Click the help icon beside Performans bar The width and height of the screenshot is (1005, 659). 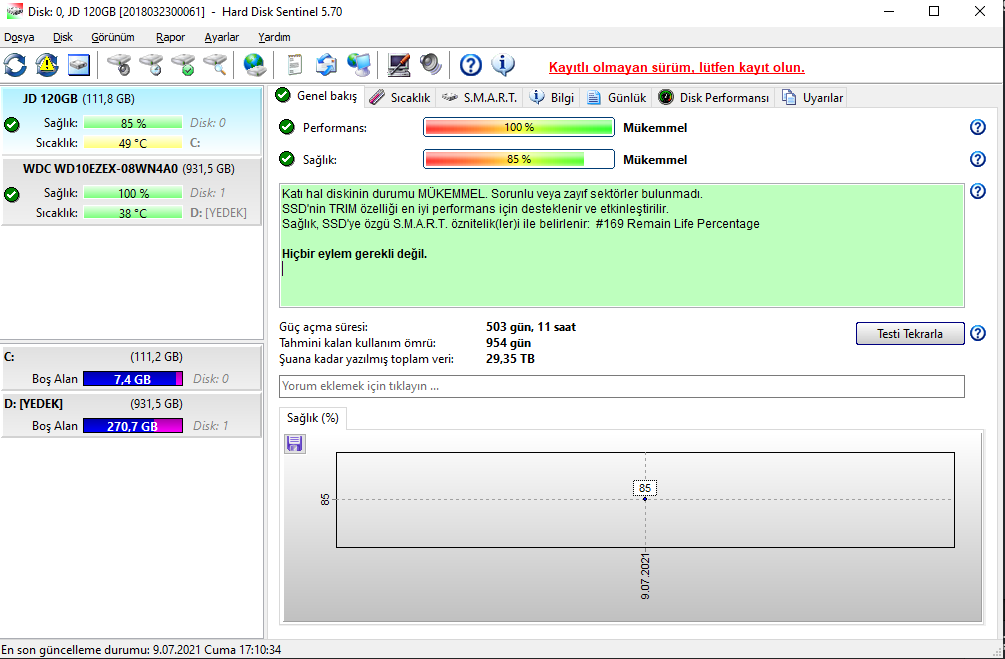977,127
